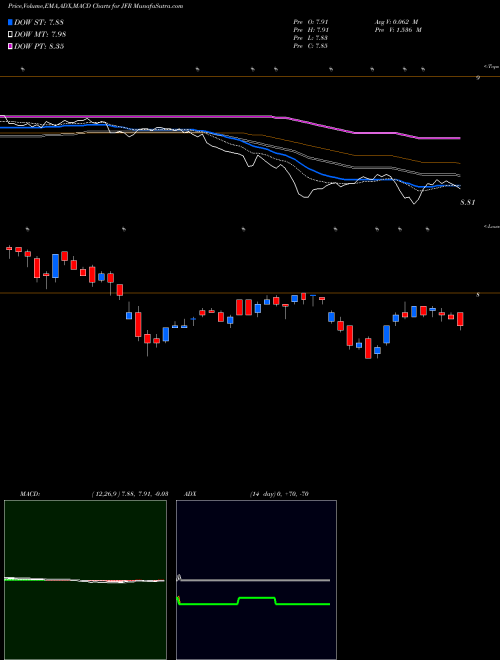Click the '<Tops' marker row label
The height and width of the screenshot is (660, 500).
click(491, 66)
